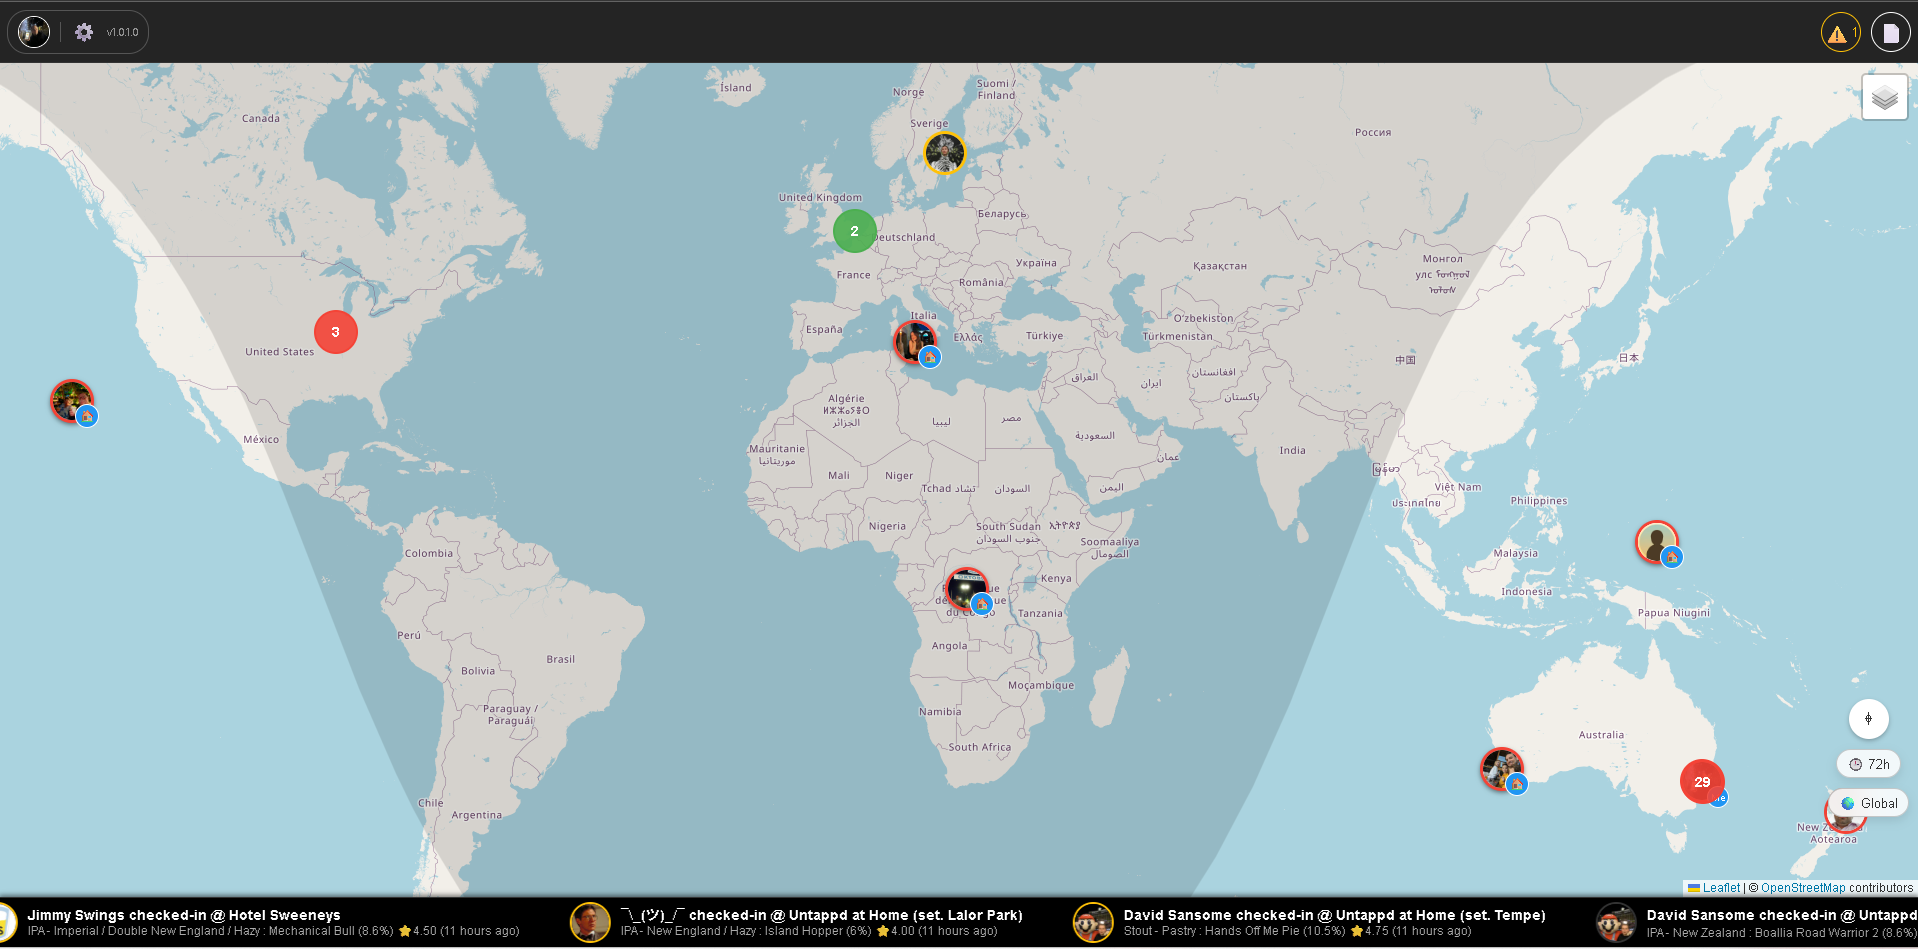Open the app settings gear

pyautogui.click(x=83, y=31)
